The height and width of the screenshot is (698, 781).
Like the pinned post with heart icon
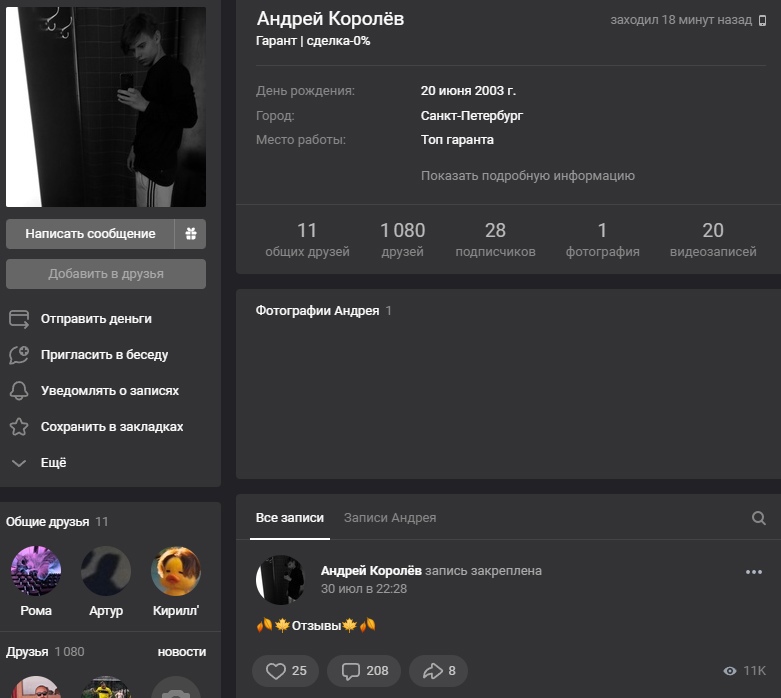[x=286, y=670]
